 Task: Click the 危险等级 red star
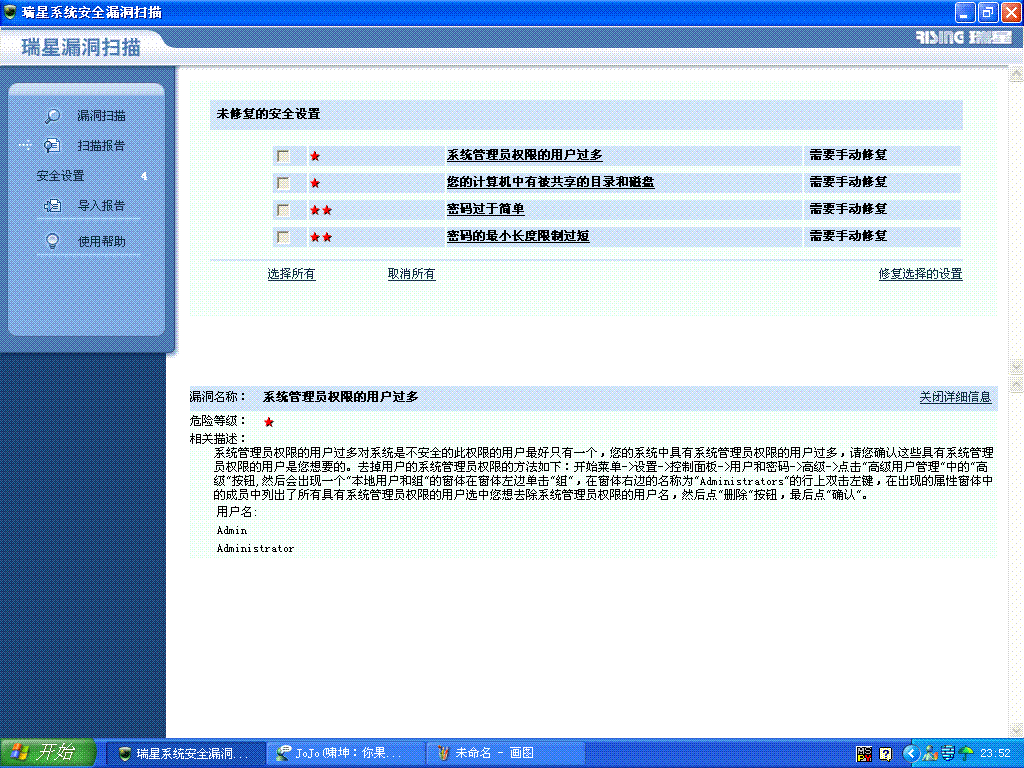(268, 422)
